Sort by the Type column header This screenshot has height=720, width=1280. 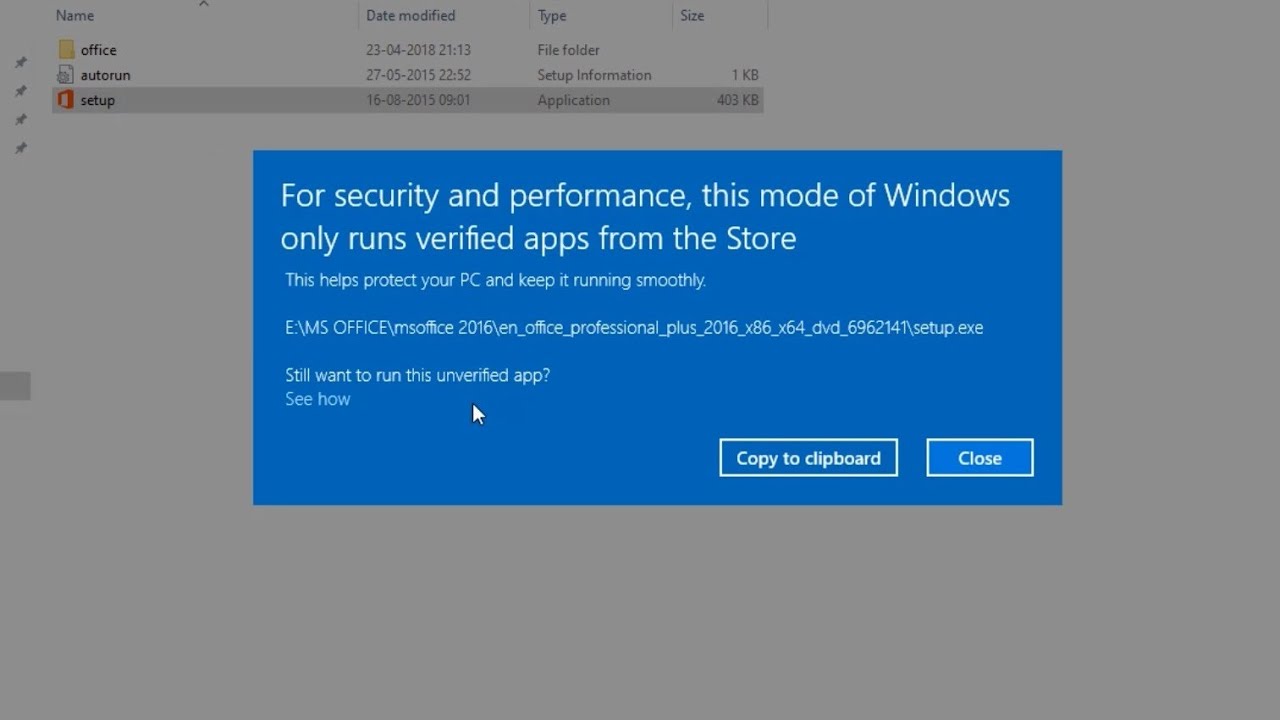click(x=552, y=16)
